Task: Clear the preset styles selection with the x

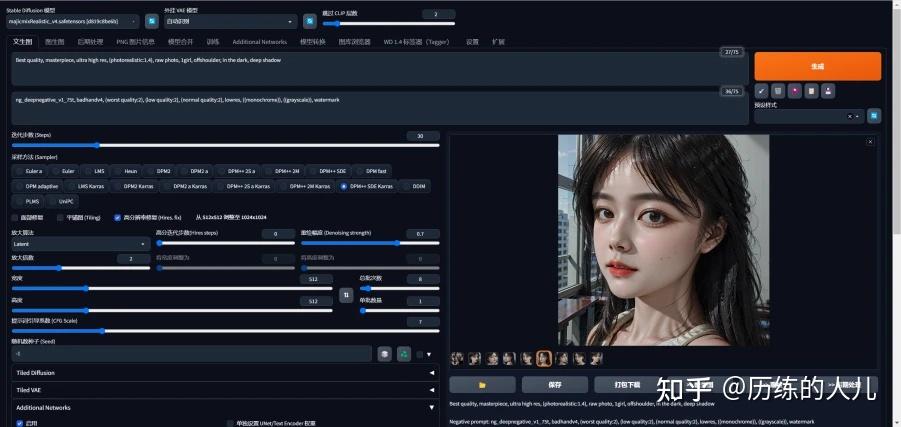Action: pyautogui.click(x=850, y=116)
